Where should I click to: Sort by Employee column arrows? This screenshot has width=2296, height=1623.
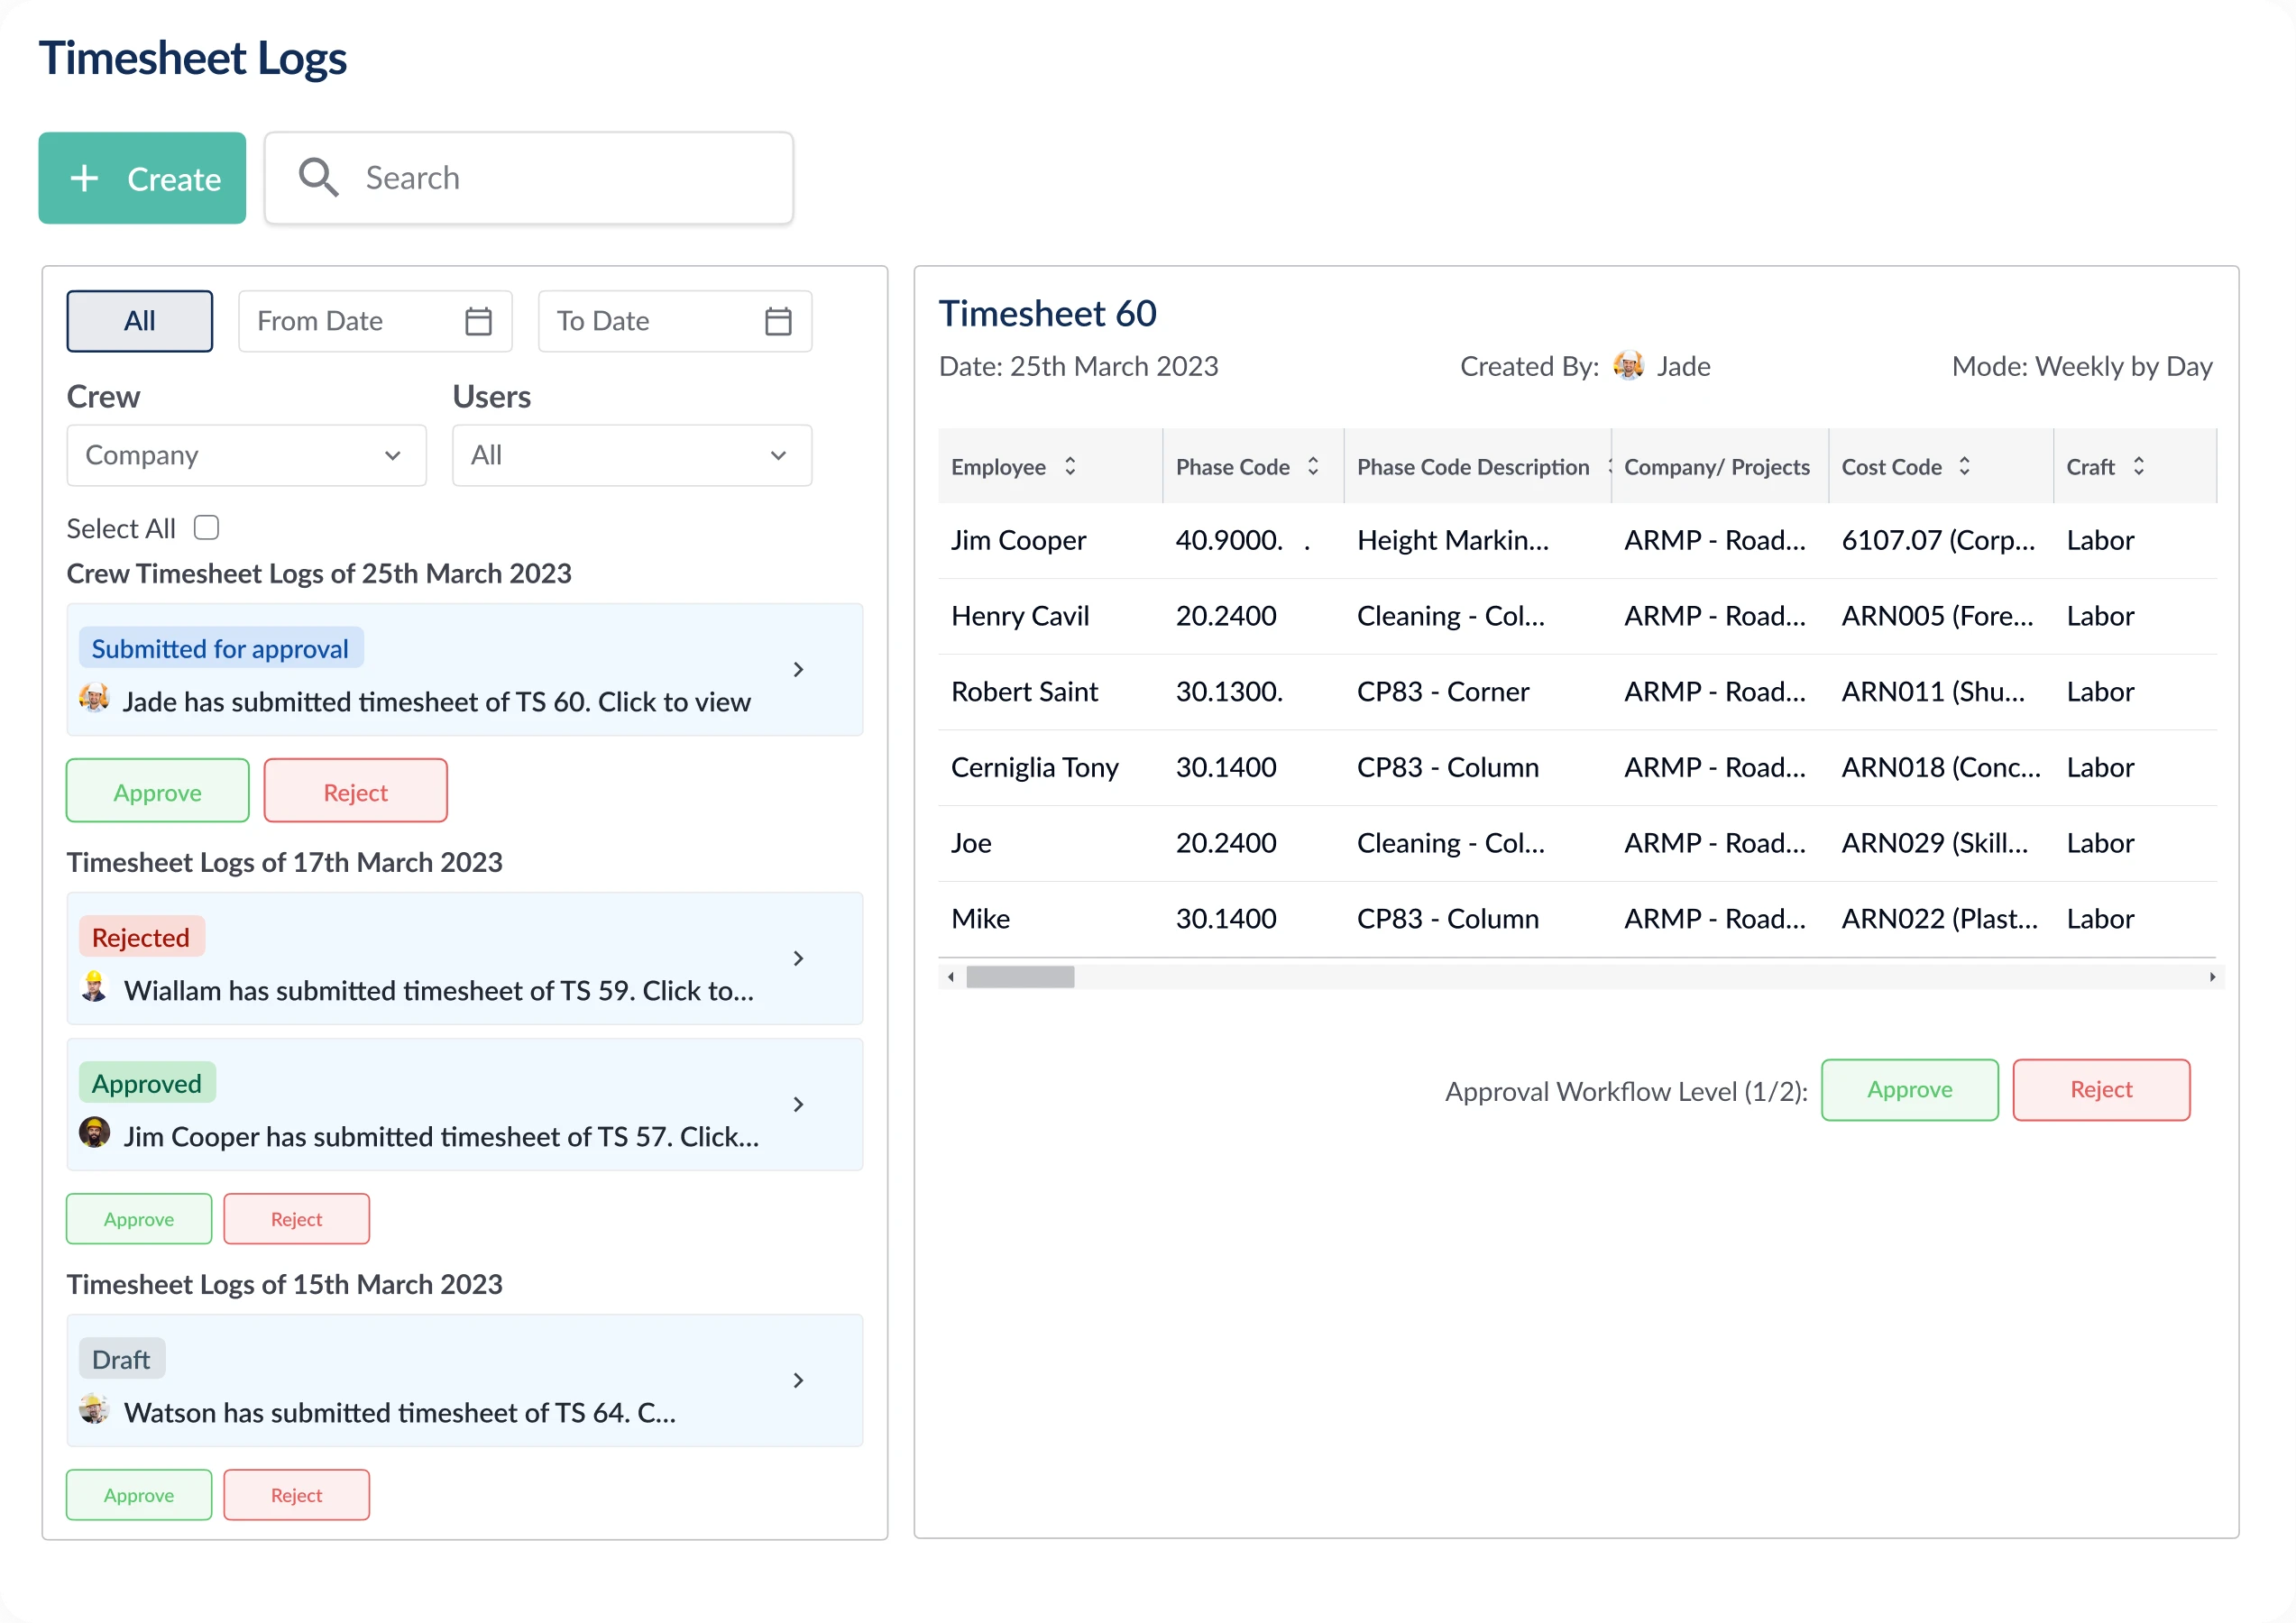[x=1070, y=466]
